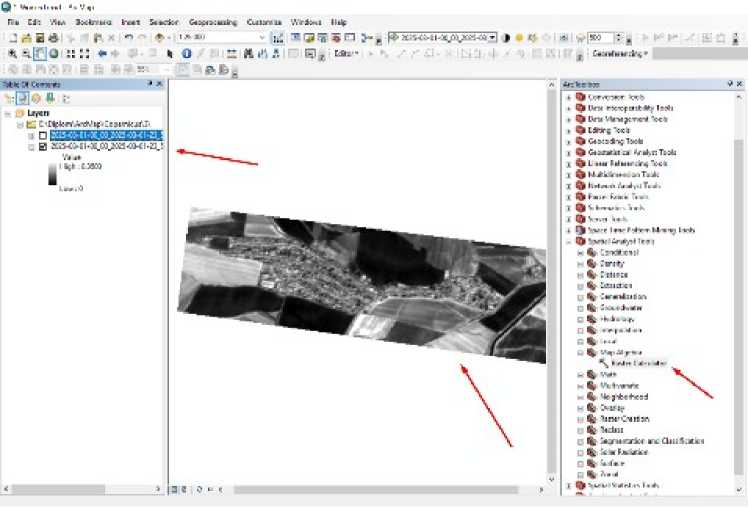This screenshot has width=748, height=507.
Task: Collapse the Layers data frame tree
Action: click(x=8, y=113)
